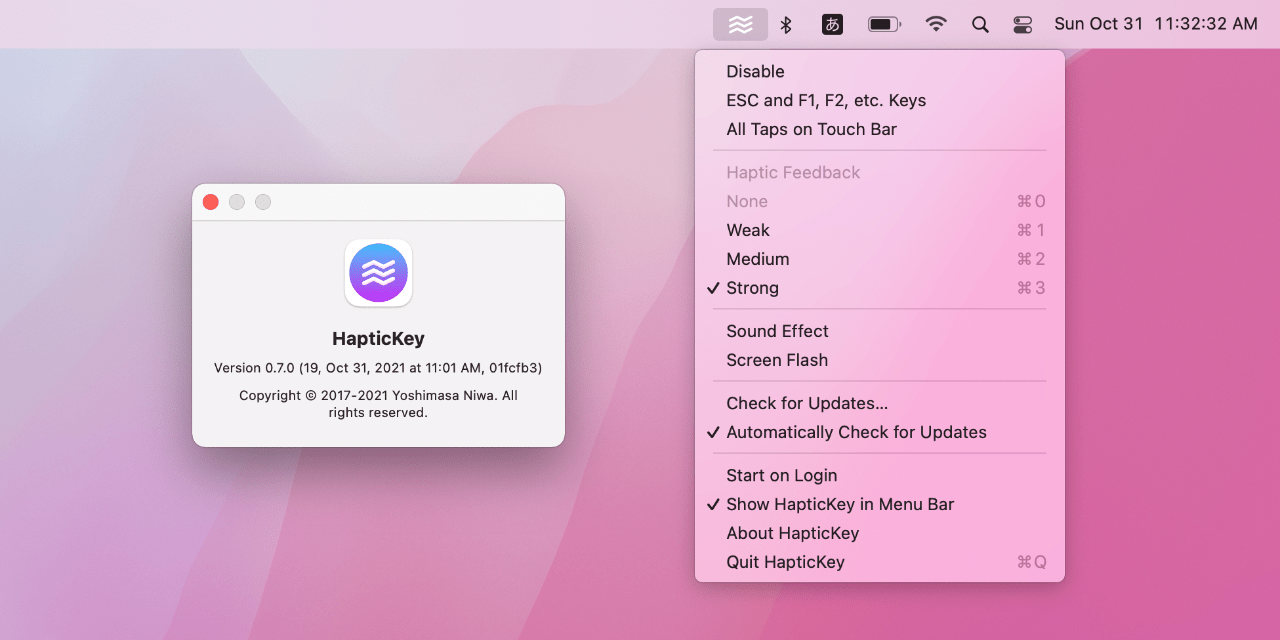
Task: Click the HapticKey wave icon in menu bar
Action: 740,24
